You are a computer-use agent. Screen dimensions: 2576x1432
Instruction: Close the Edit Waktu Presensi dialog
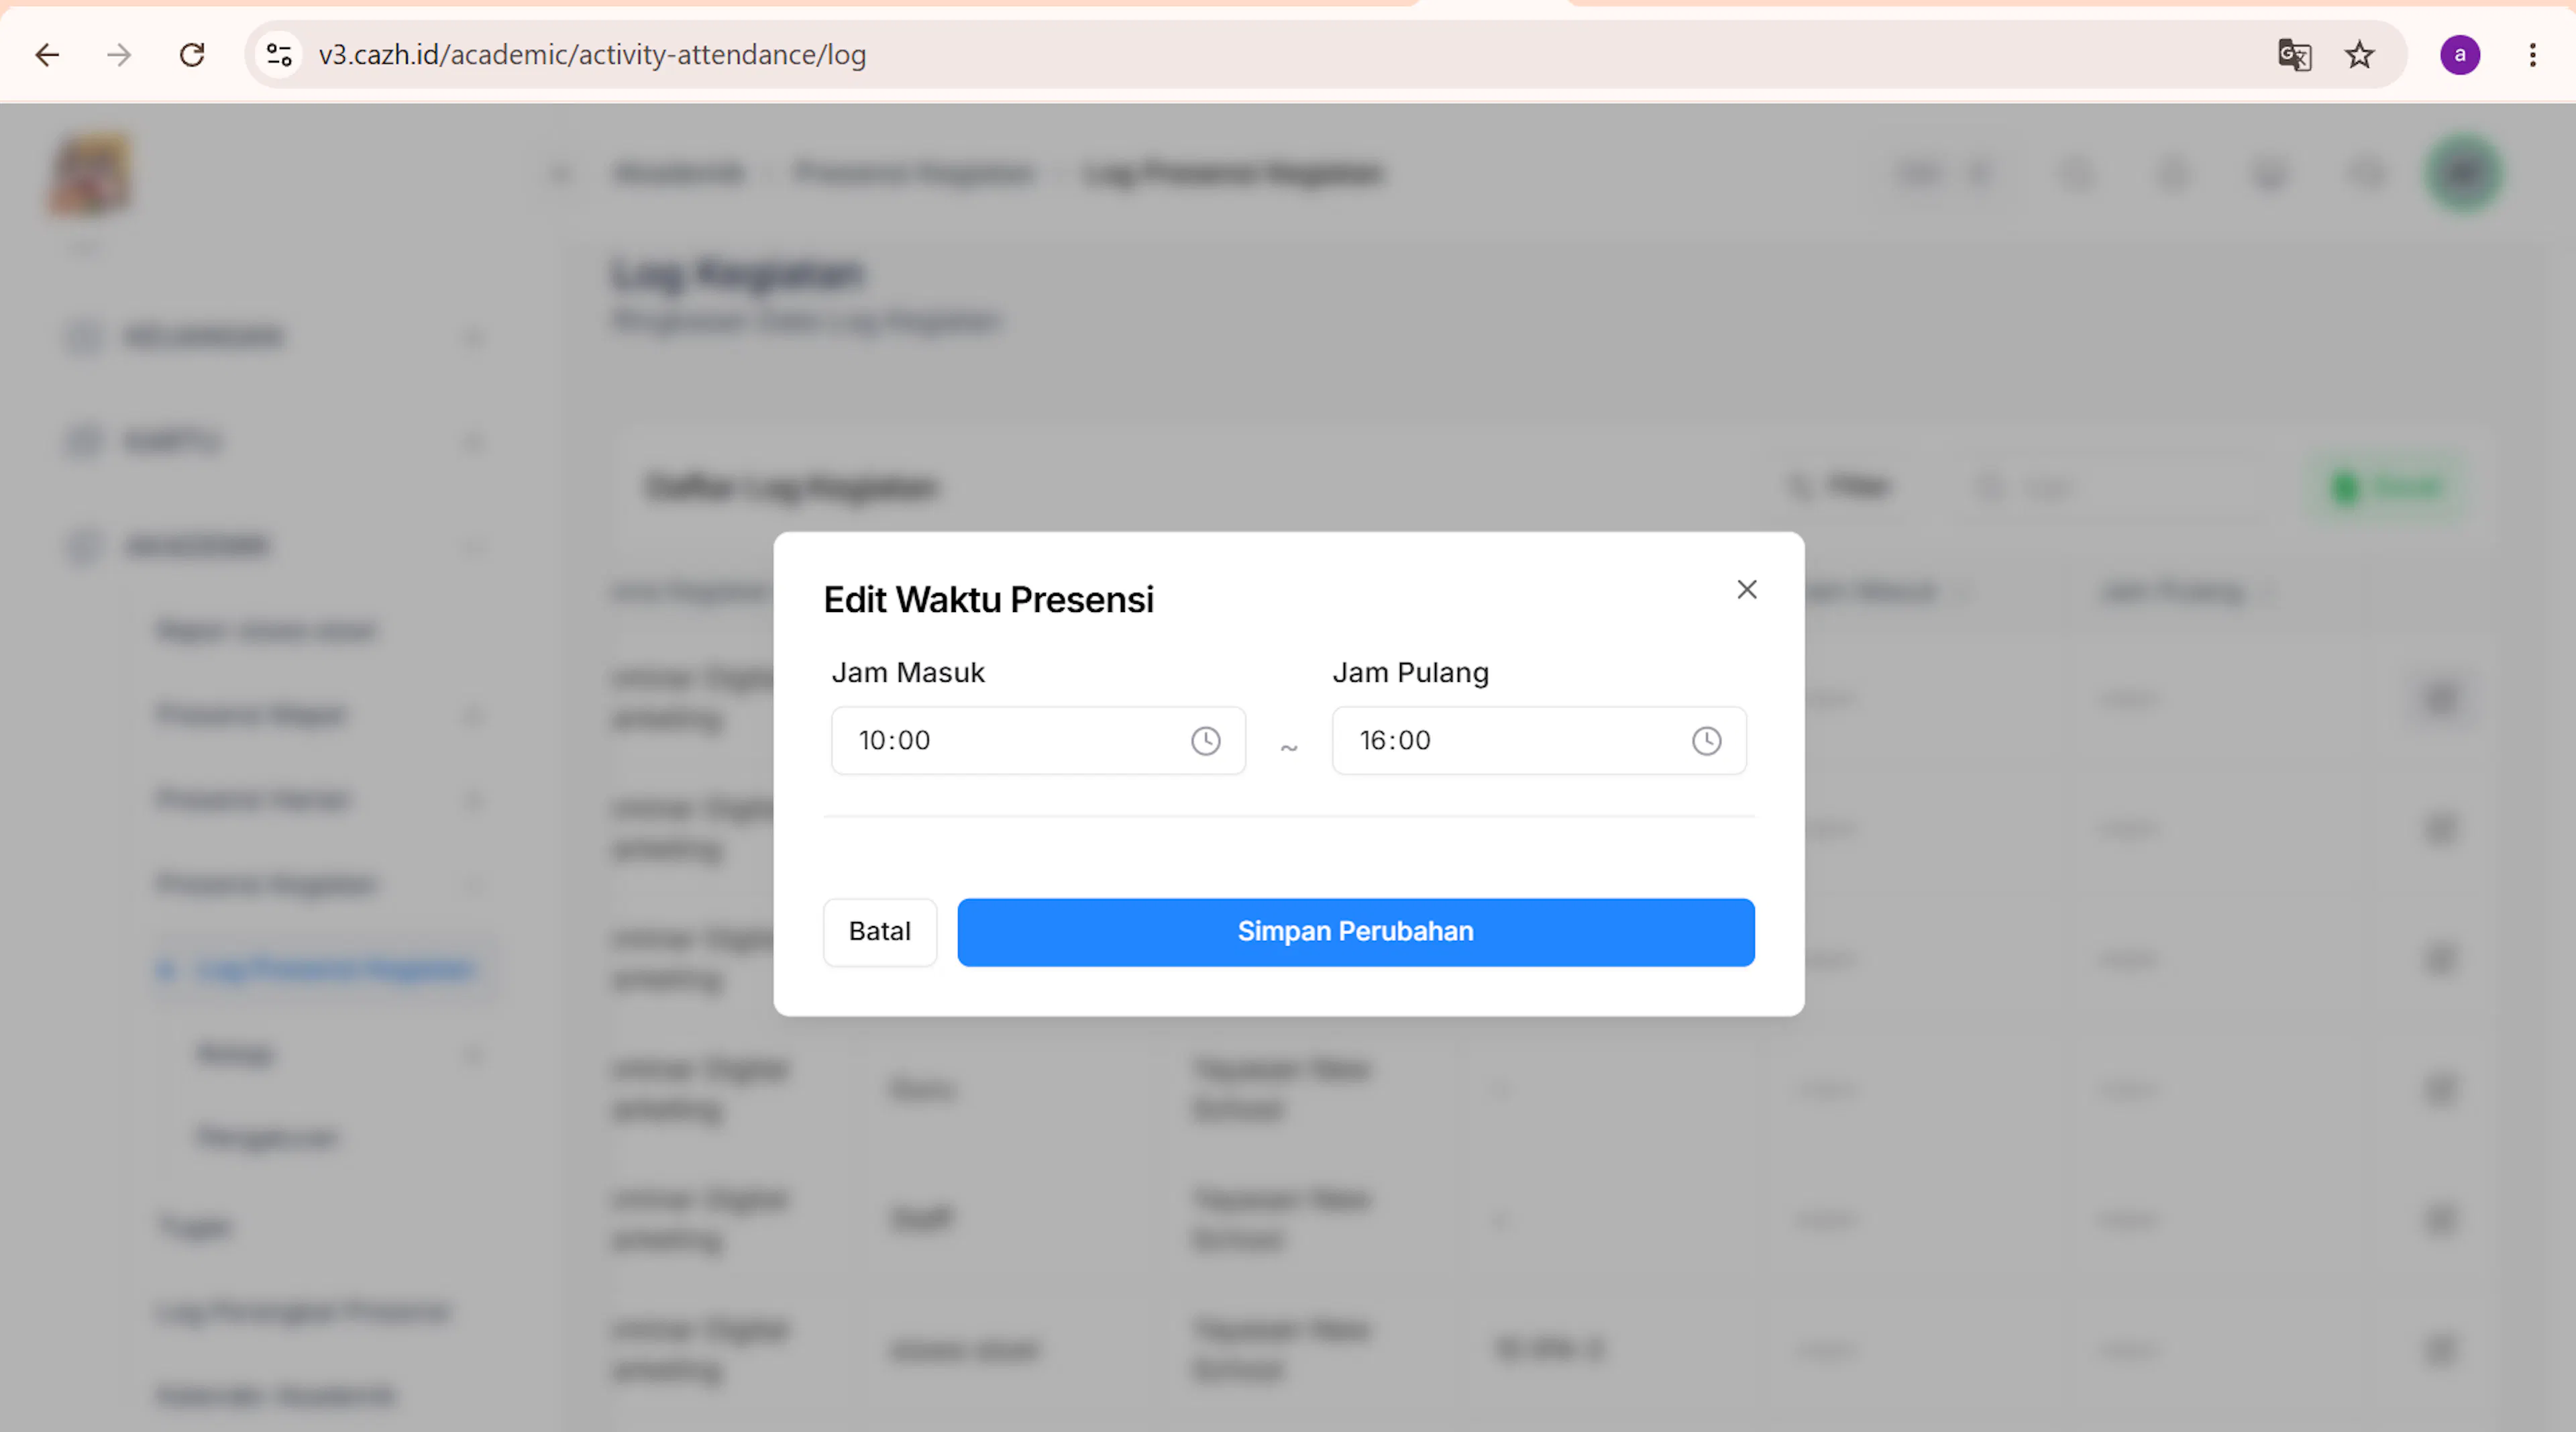(1746, 590)
